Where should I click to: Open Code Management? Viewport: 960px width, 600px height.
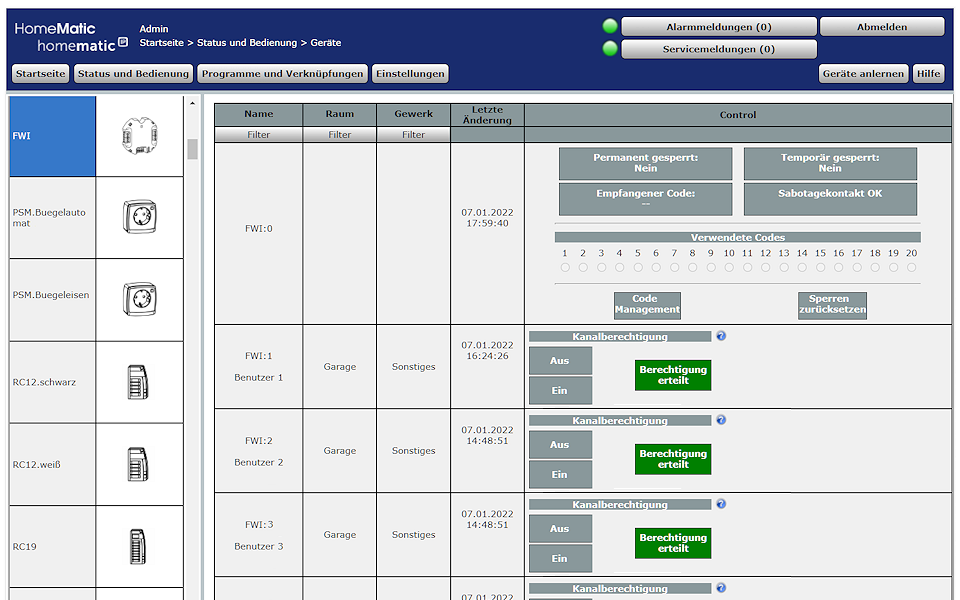646,305
